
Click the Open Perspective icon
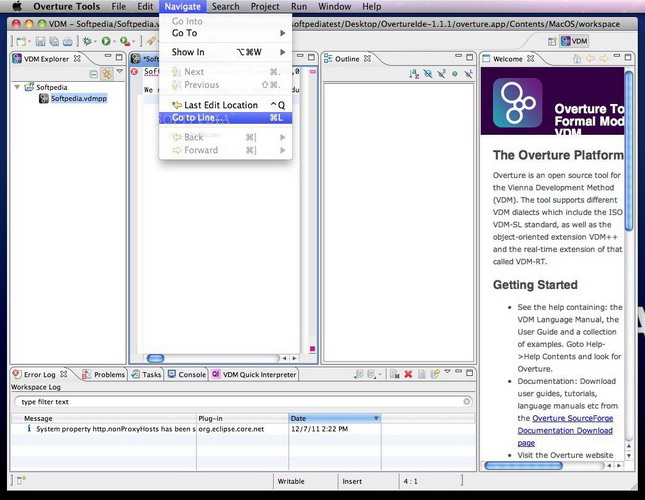552,41
